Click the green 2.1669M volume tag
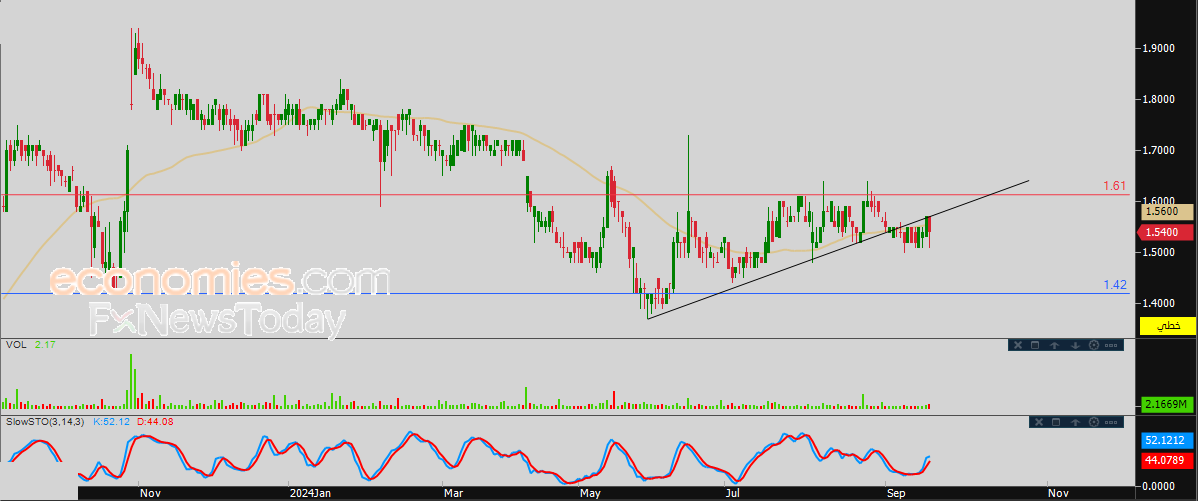Viewport: 1198px width, 501px height. point(1166,404)
